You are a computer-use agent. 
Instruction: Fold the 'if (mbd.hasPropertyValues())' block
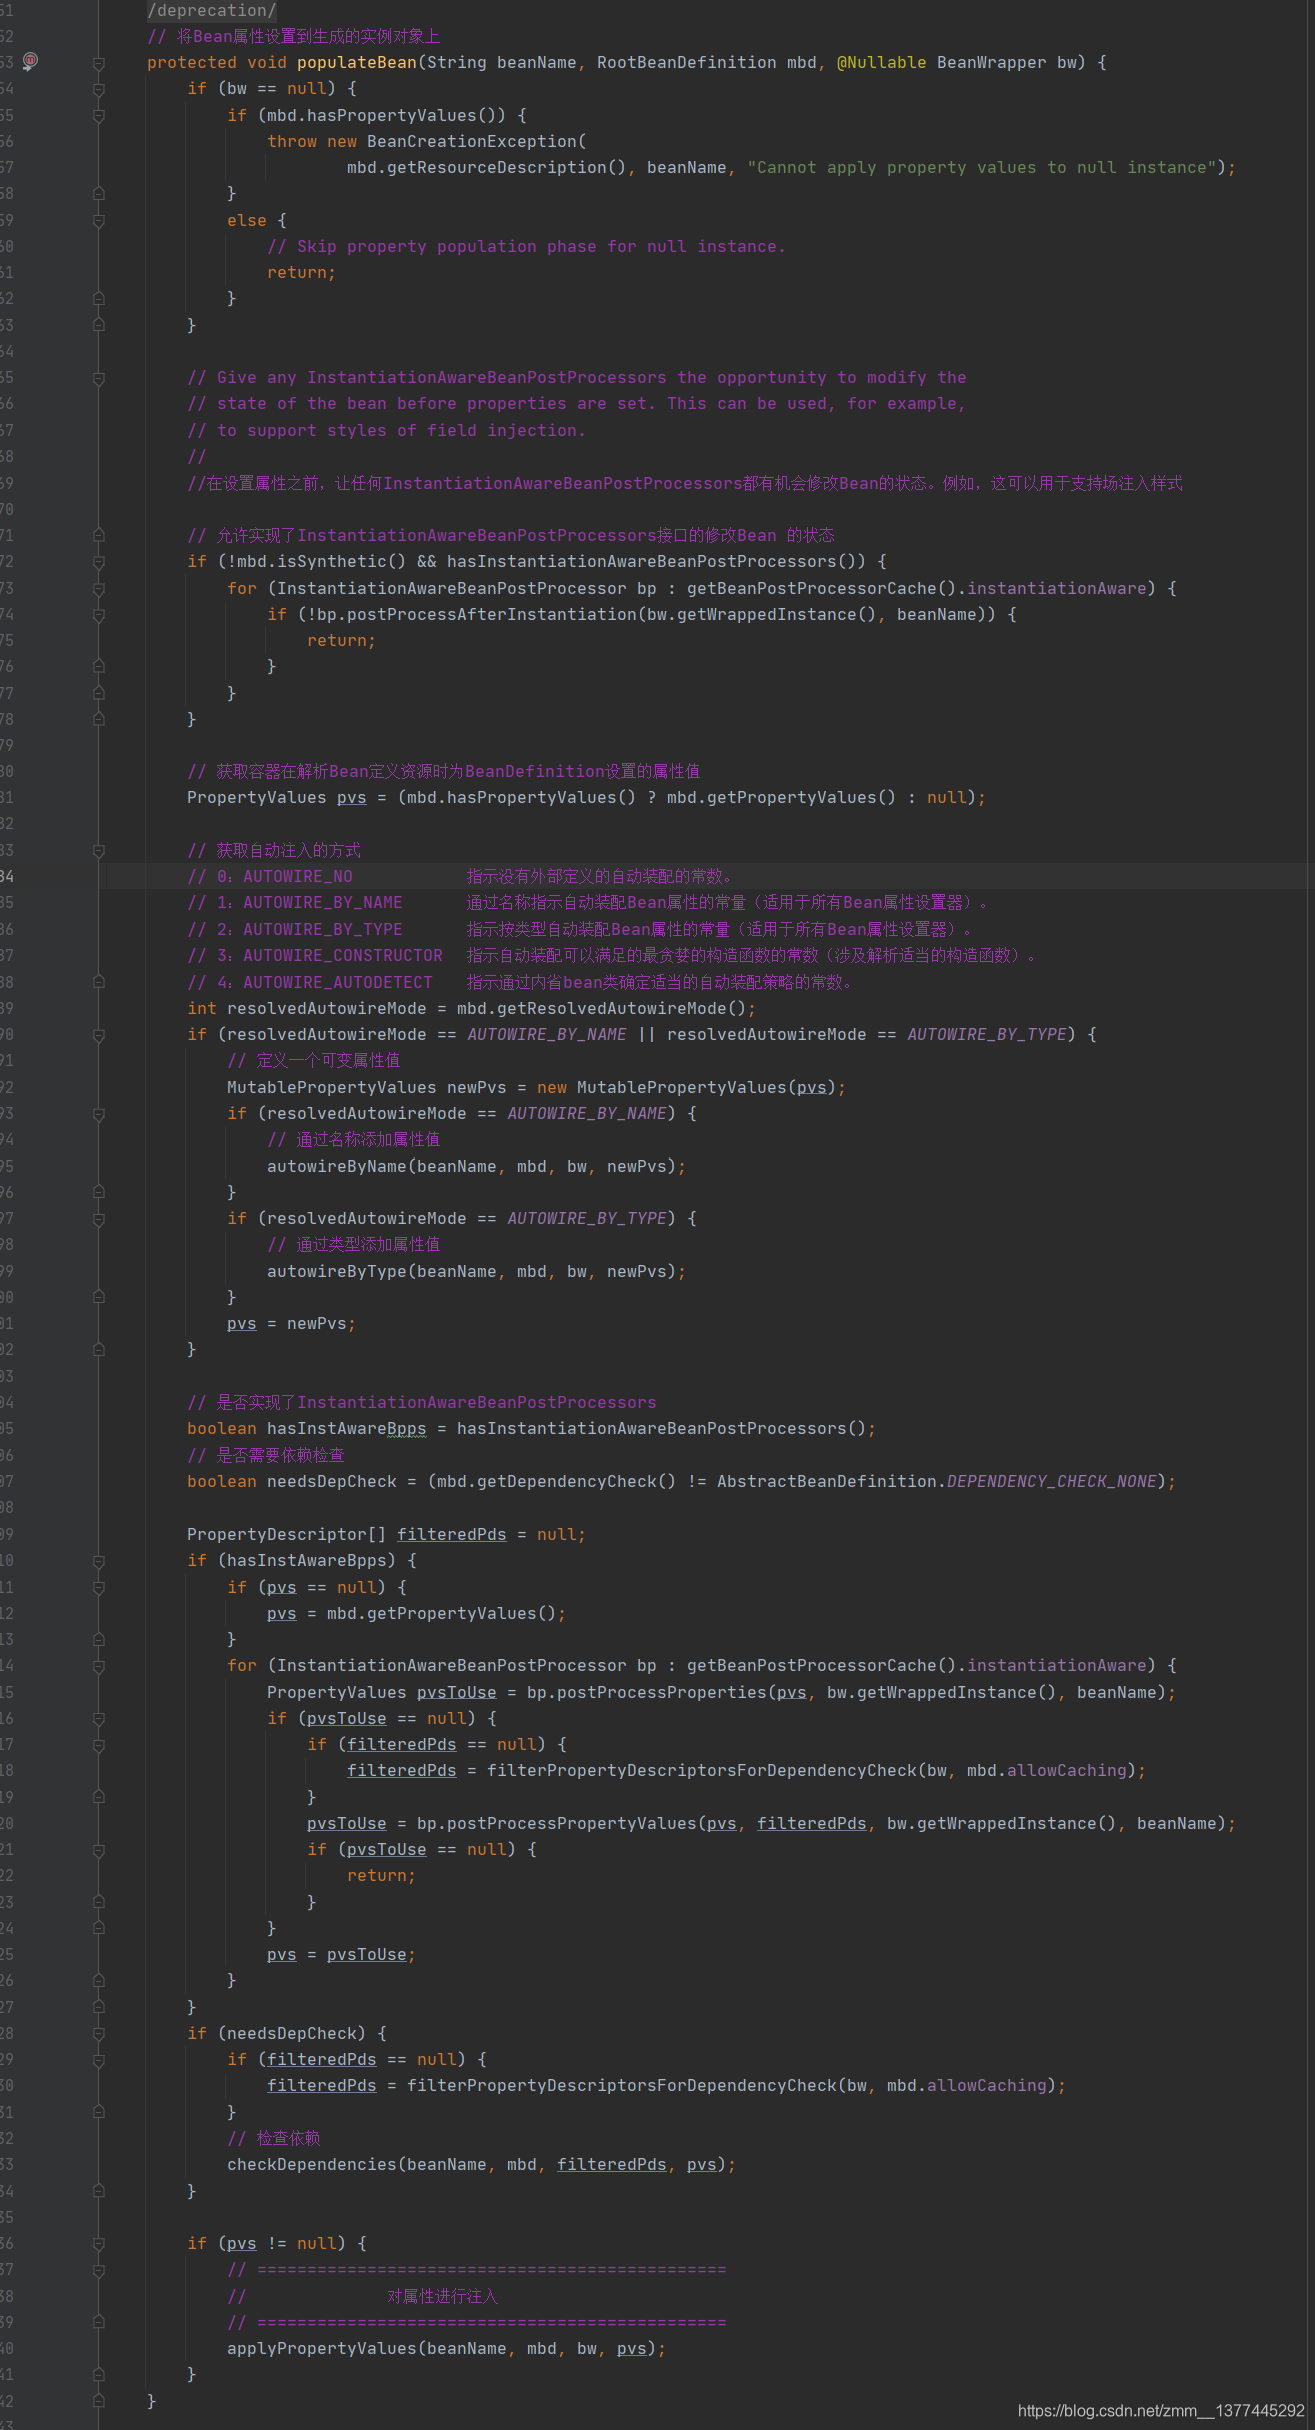(99, 116)
